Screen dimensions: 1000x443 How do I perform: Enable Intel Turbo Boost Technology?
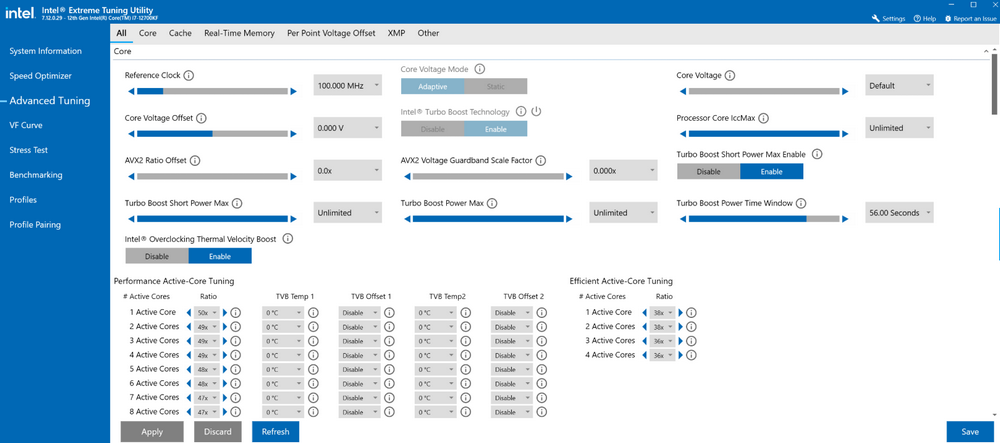(496, 129)
